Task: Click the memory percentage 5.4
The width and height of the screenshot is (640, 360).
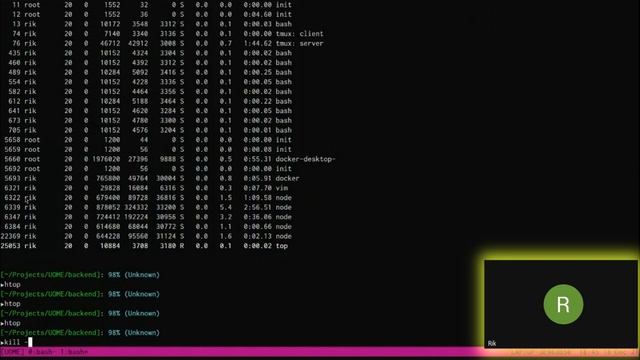Action: pos(226,207)
